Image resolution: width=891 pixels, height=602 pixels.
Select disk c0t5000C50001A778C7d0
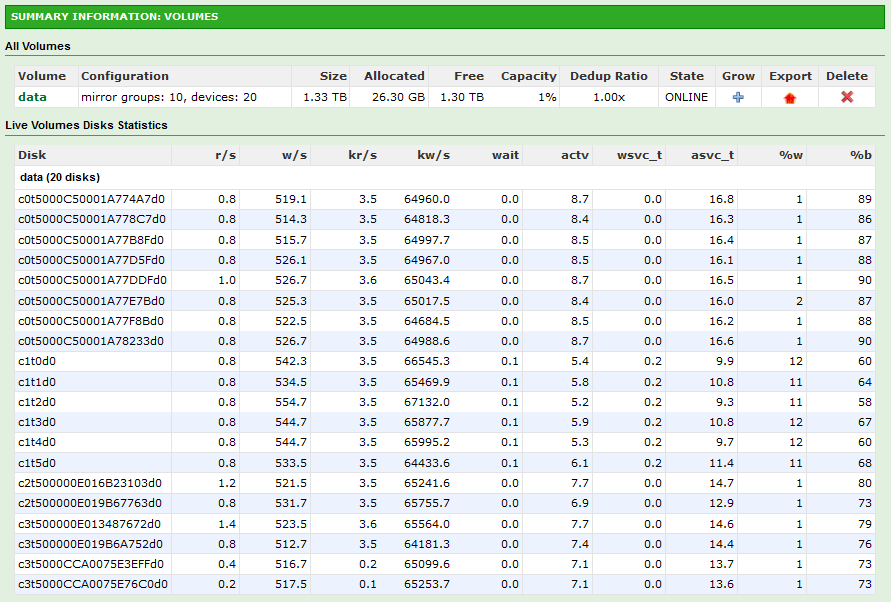click(x=92, y=219)
